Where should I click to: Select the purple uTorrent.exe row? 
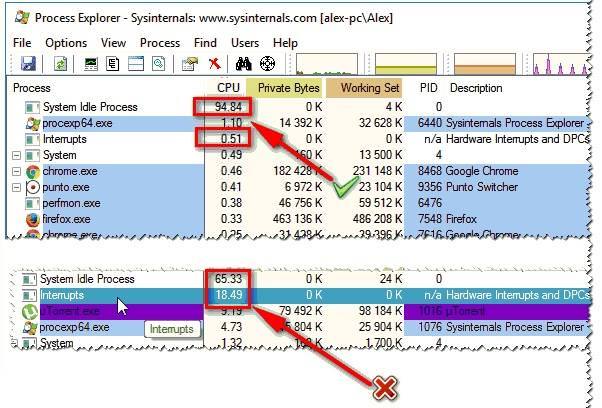301,311
